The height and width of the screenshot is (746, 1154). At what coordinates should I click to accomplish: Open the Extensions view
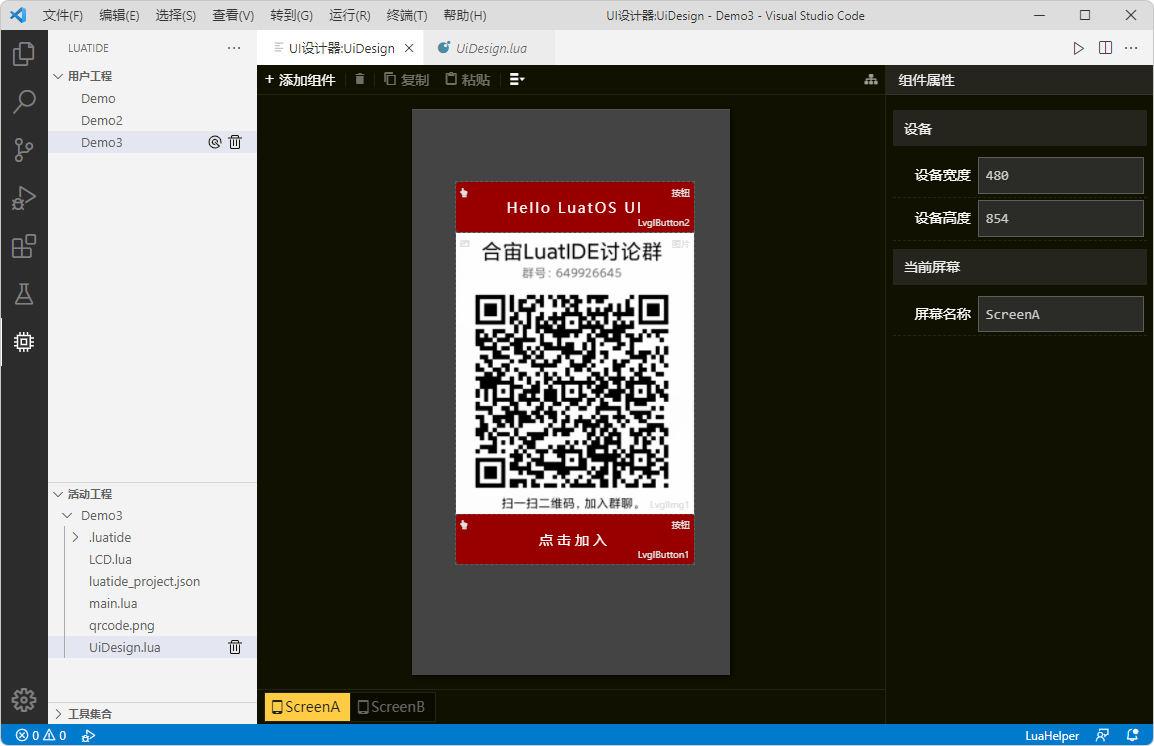(x=24, y=246)
